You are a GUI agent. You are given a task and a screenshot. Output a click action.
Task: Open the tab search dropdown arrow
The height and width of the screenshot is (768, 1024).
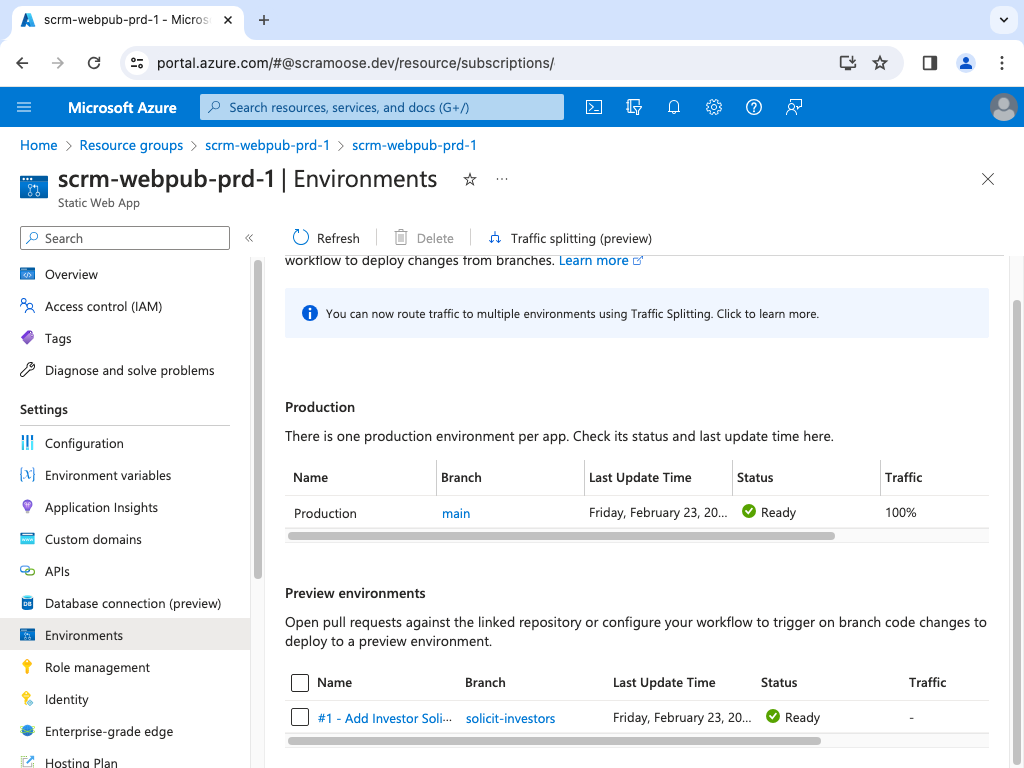(x=1004, y=20)
